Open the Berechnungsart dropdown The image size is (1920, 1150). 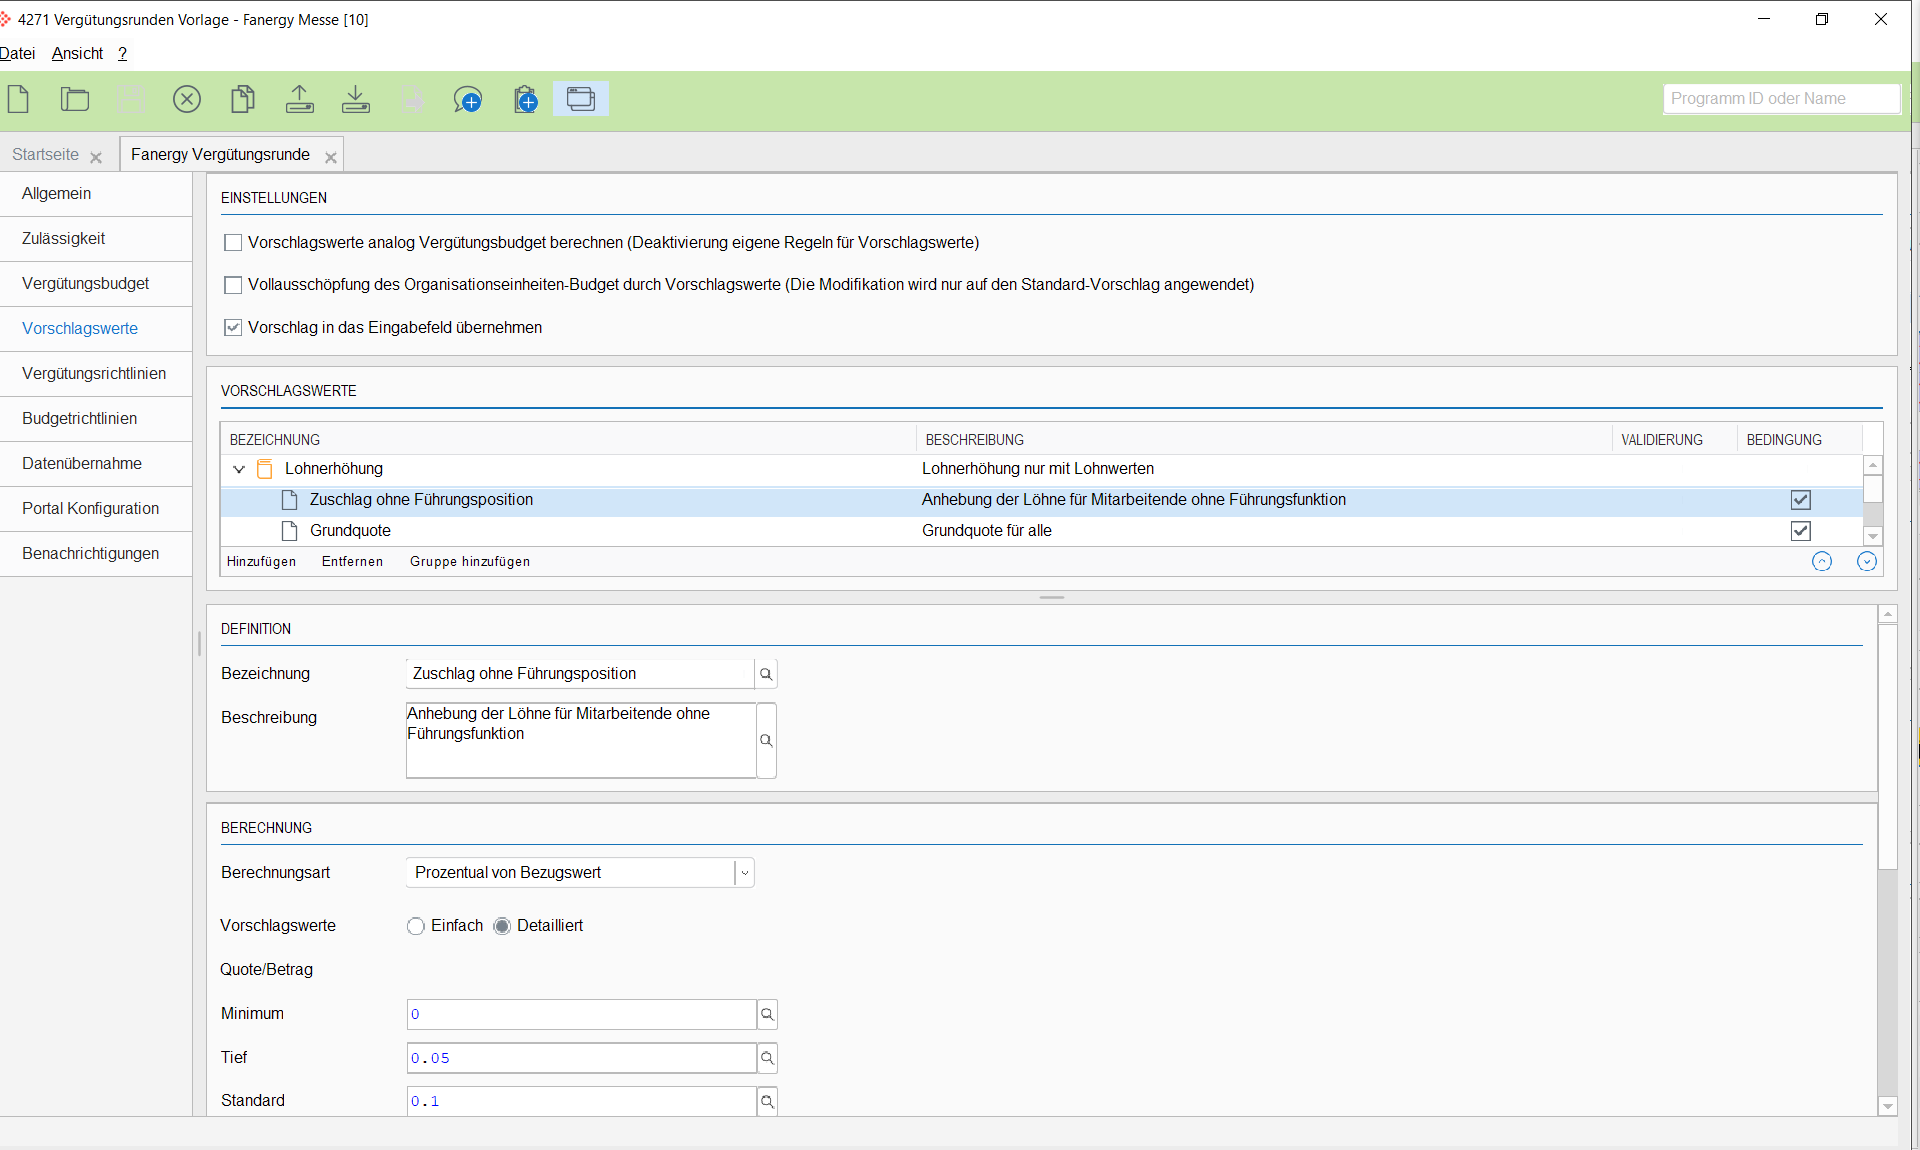[x=744, y=873]
